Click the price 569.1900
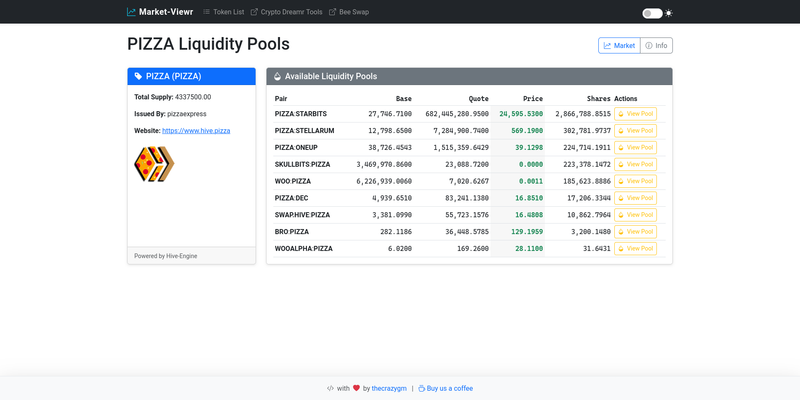The width and height of the screenshot is (800, 400). 527,131
